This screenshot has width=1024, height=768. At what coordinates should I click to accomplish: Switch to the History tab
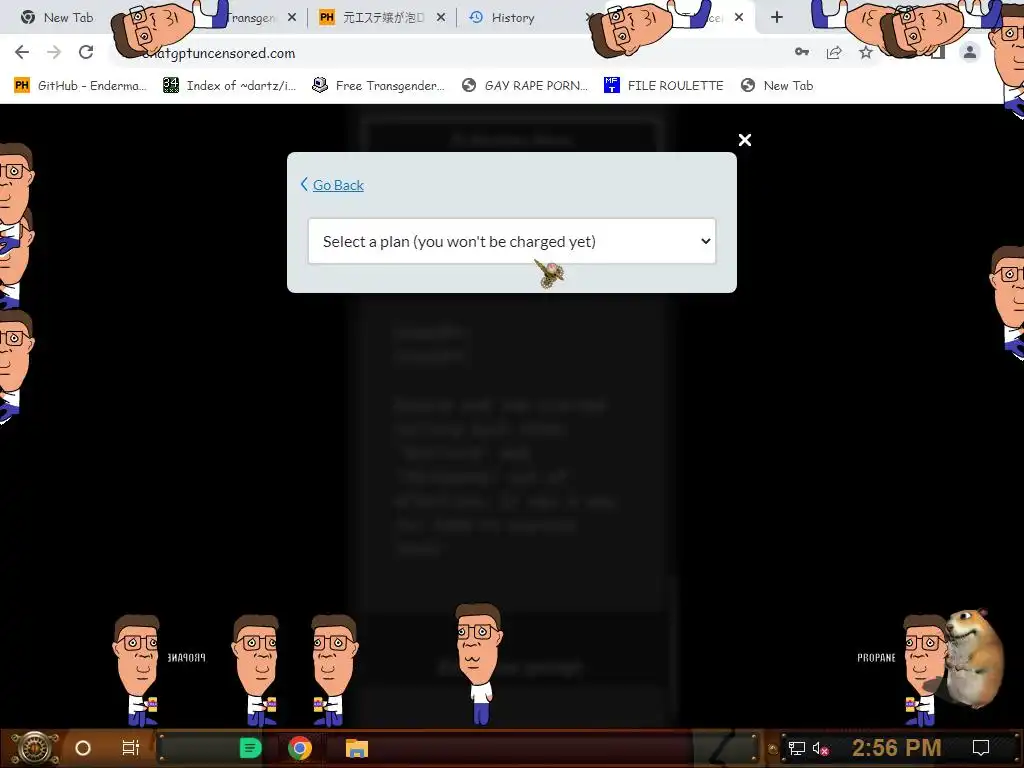pos(513,18)
